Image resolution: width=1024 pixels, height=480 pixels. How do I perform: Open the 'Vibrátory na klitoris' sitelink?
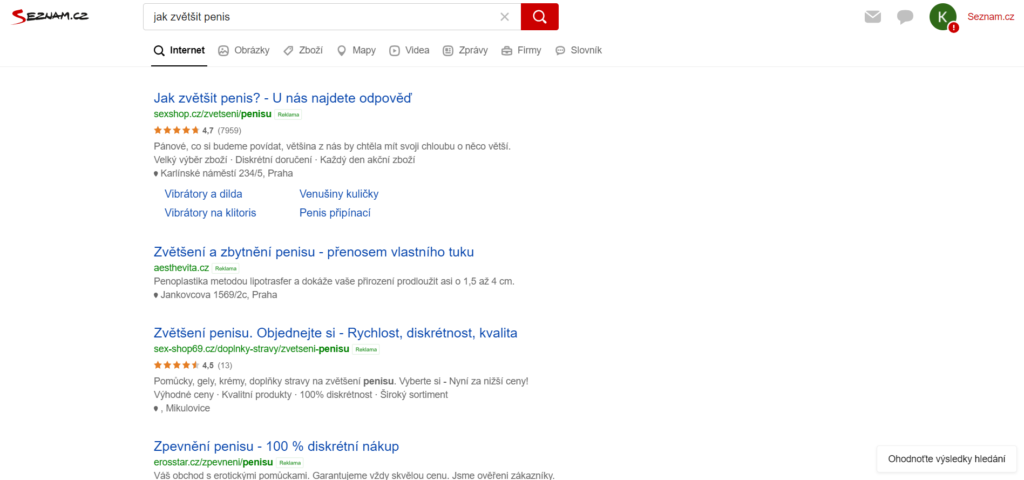click(x=210, y=213)
